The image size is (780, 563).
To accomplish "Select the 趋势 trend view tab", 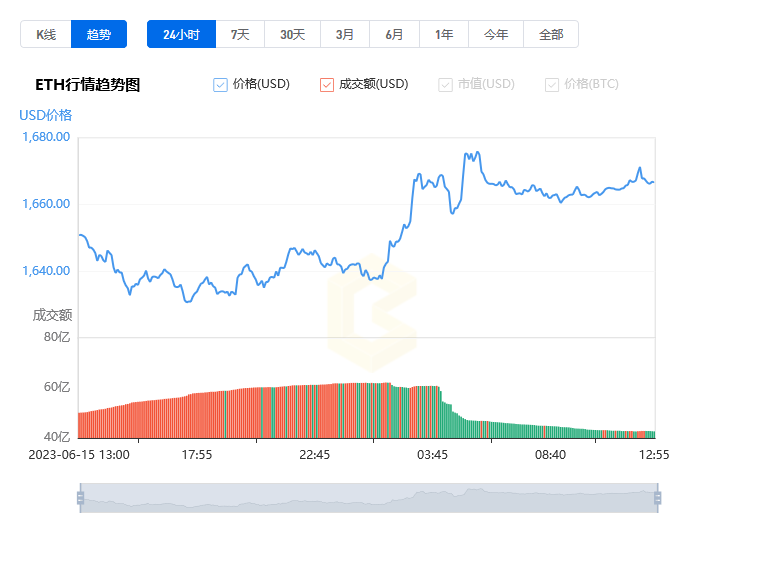I will (x=98, y=34).
